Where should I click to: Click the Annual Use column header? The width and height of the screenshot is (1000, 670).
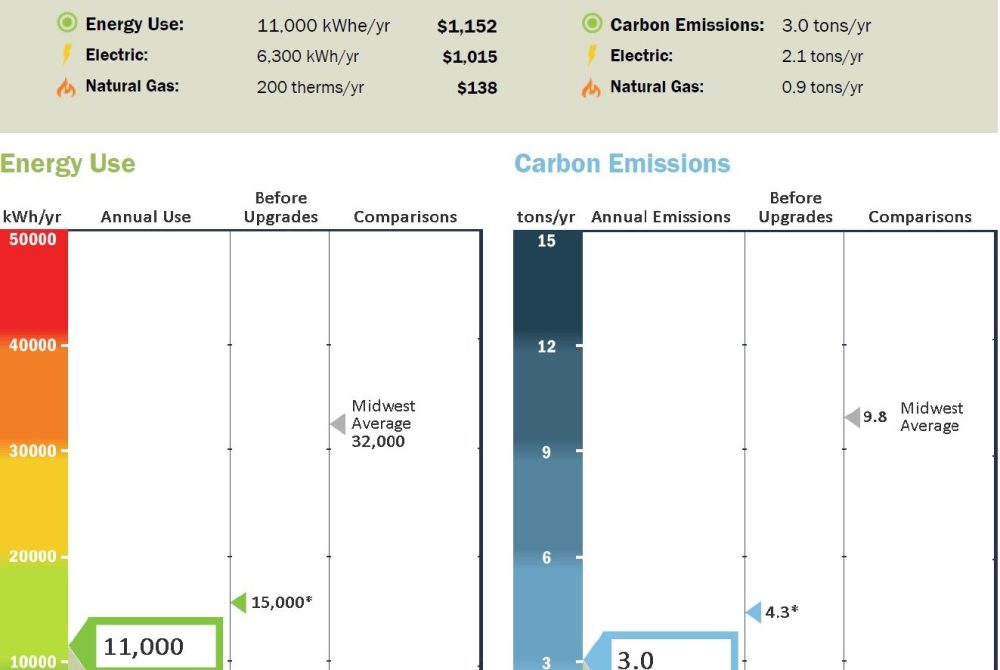click(146, 217)
